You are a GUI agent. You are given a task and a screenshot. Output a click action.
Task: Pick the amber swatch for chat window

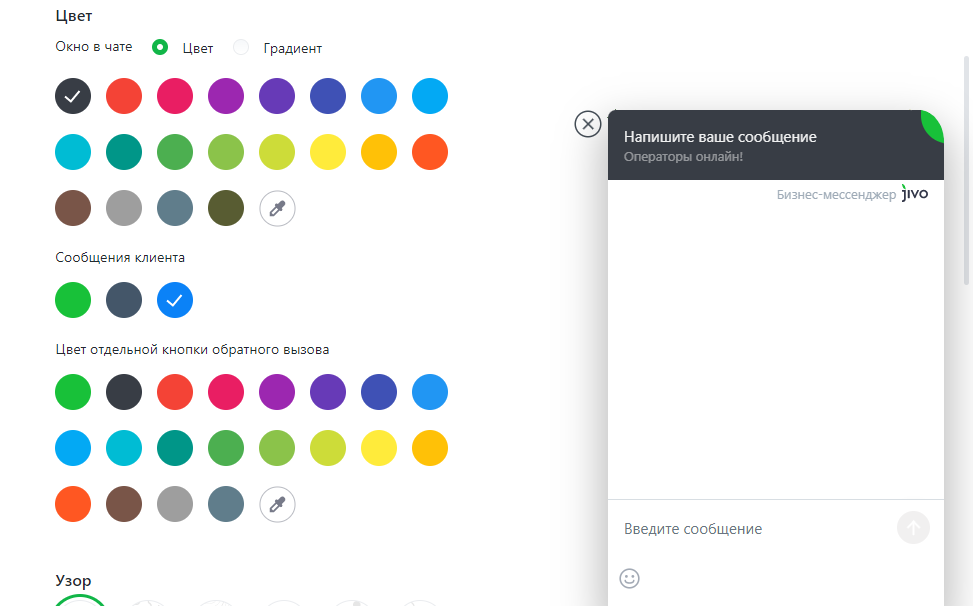point(379,152)
